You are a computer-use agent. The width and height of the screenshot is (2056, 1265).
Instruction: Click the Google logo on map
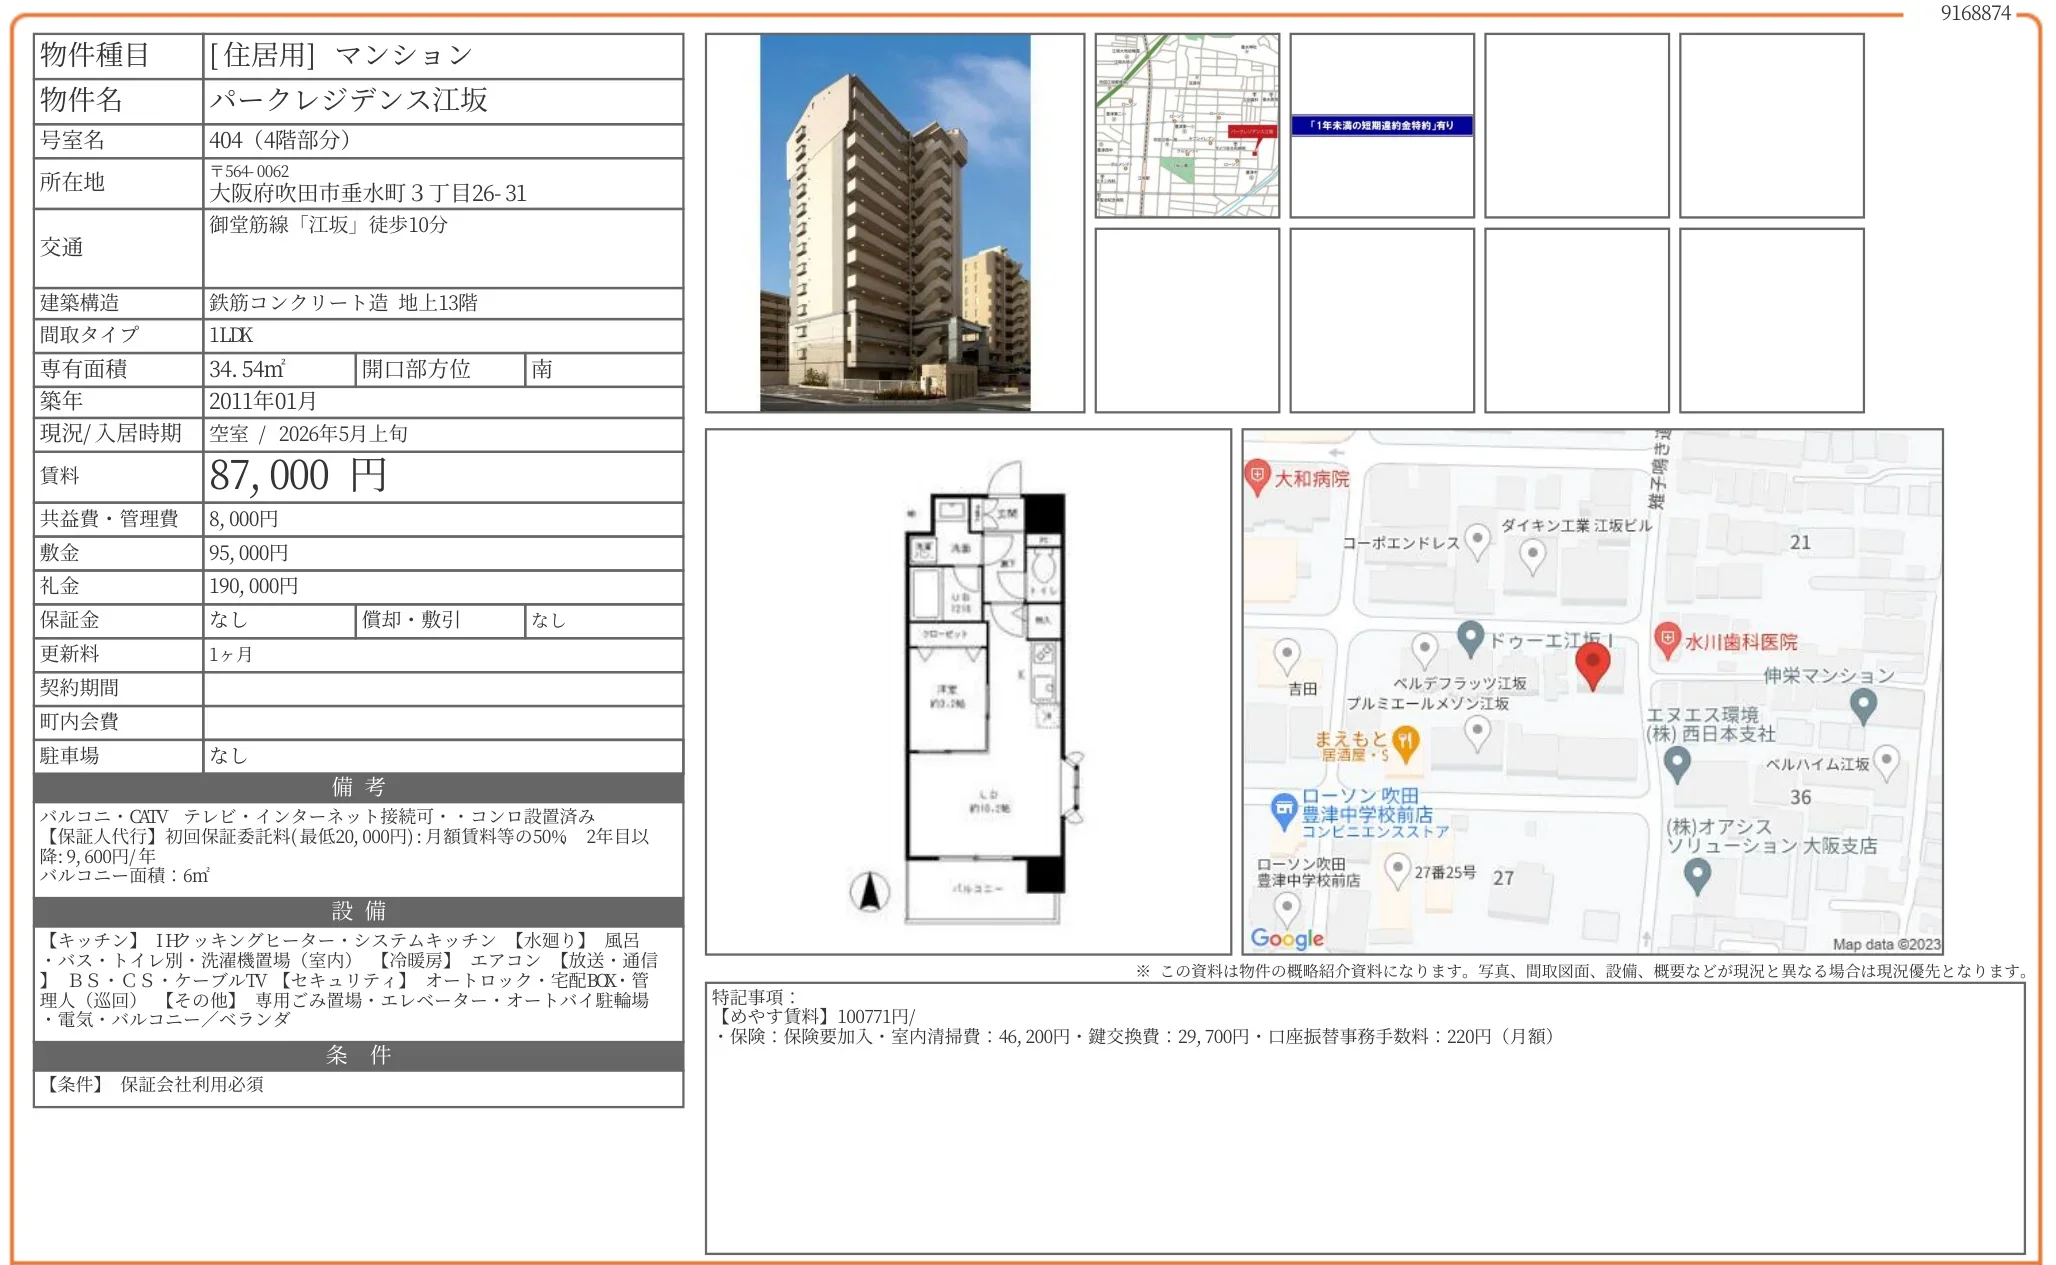pos(1286,938)
